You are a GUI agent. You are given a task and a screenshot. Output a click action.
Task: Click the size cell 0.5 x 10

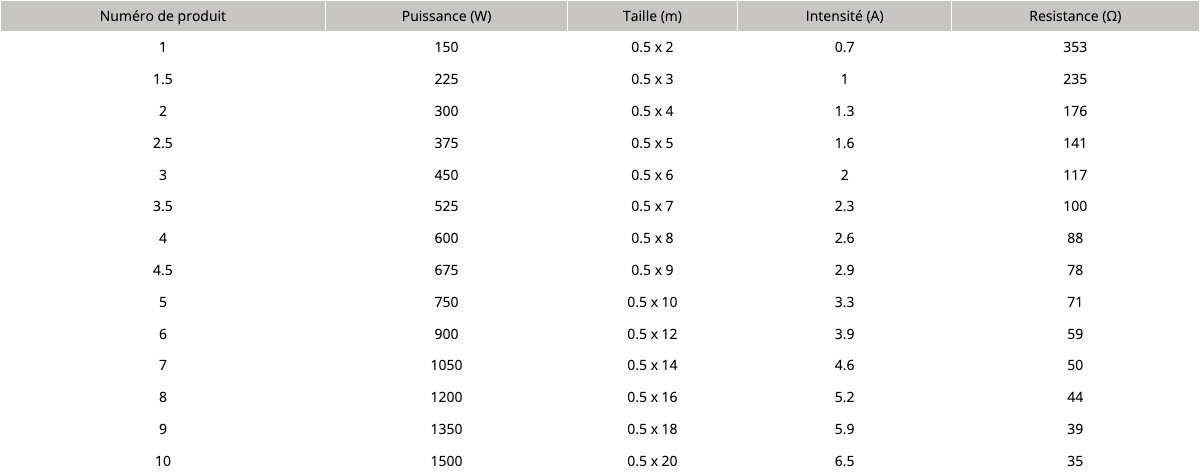[x=652, y=302]
